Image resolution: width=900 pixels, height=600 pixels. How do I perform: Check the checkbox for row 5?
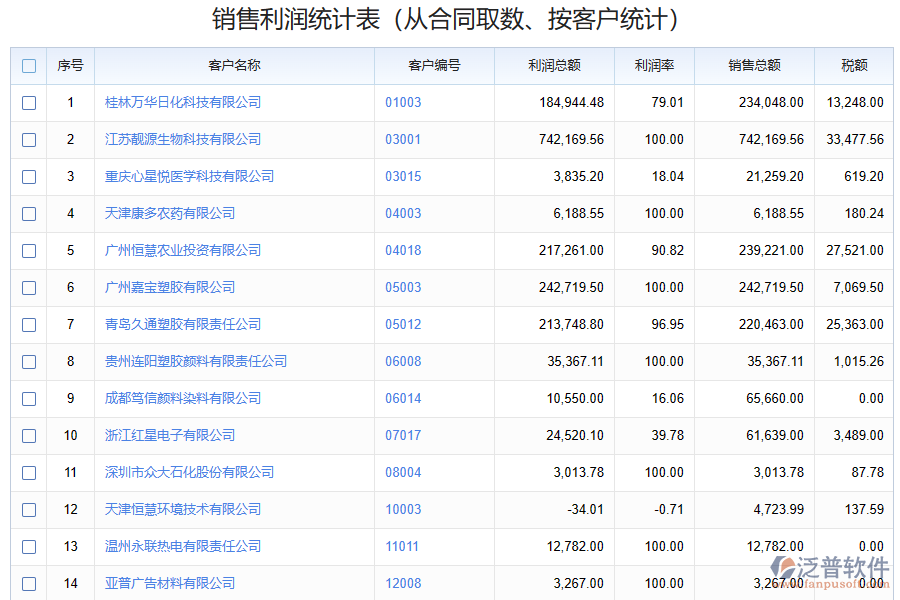tap(29, 250)
